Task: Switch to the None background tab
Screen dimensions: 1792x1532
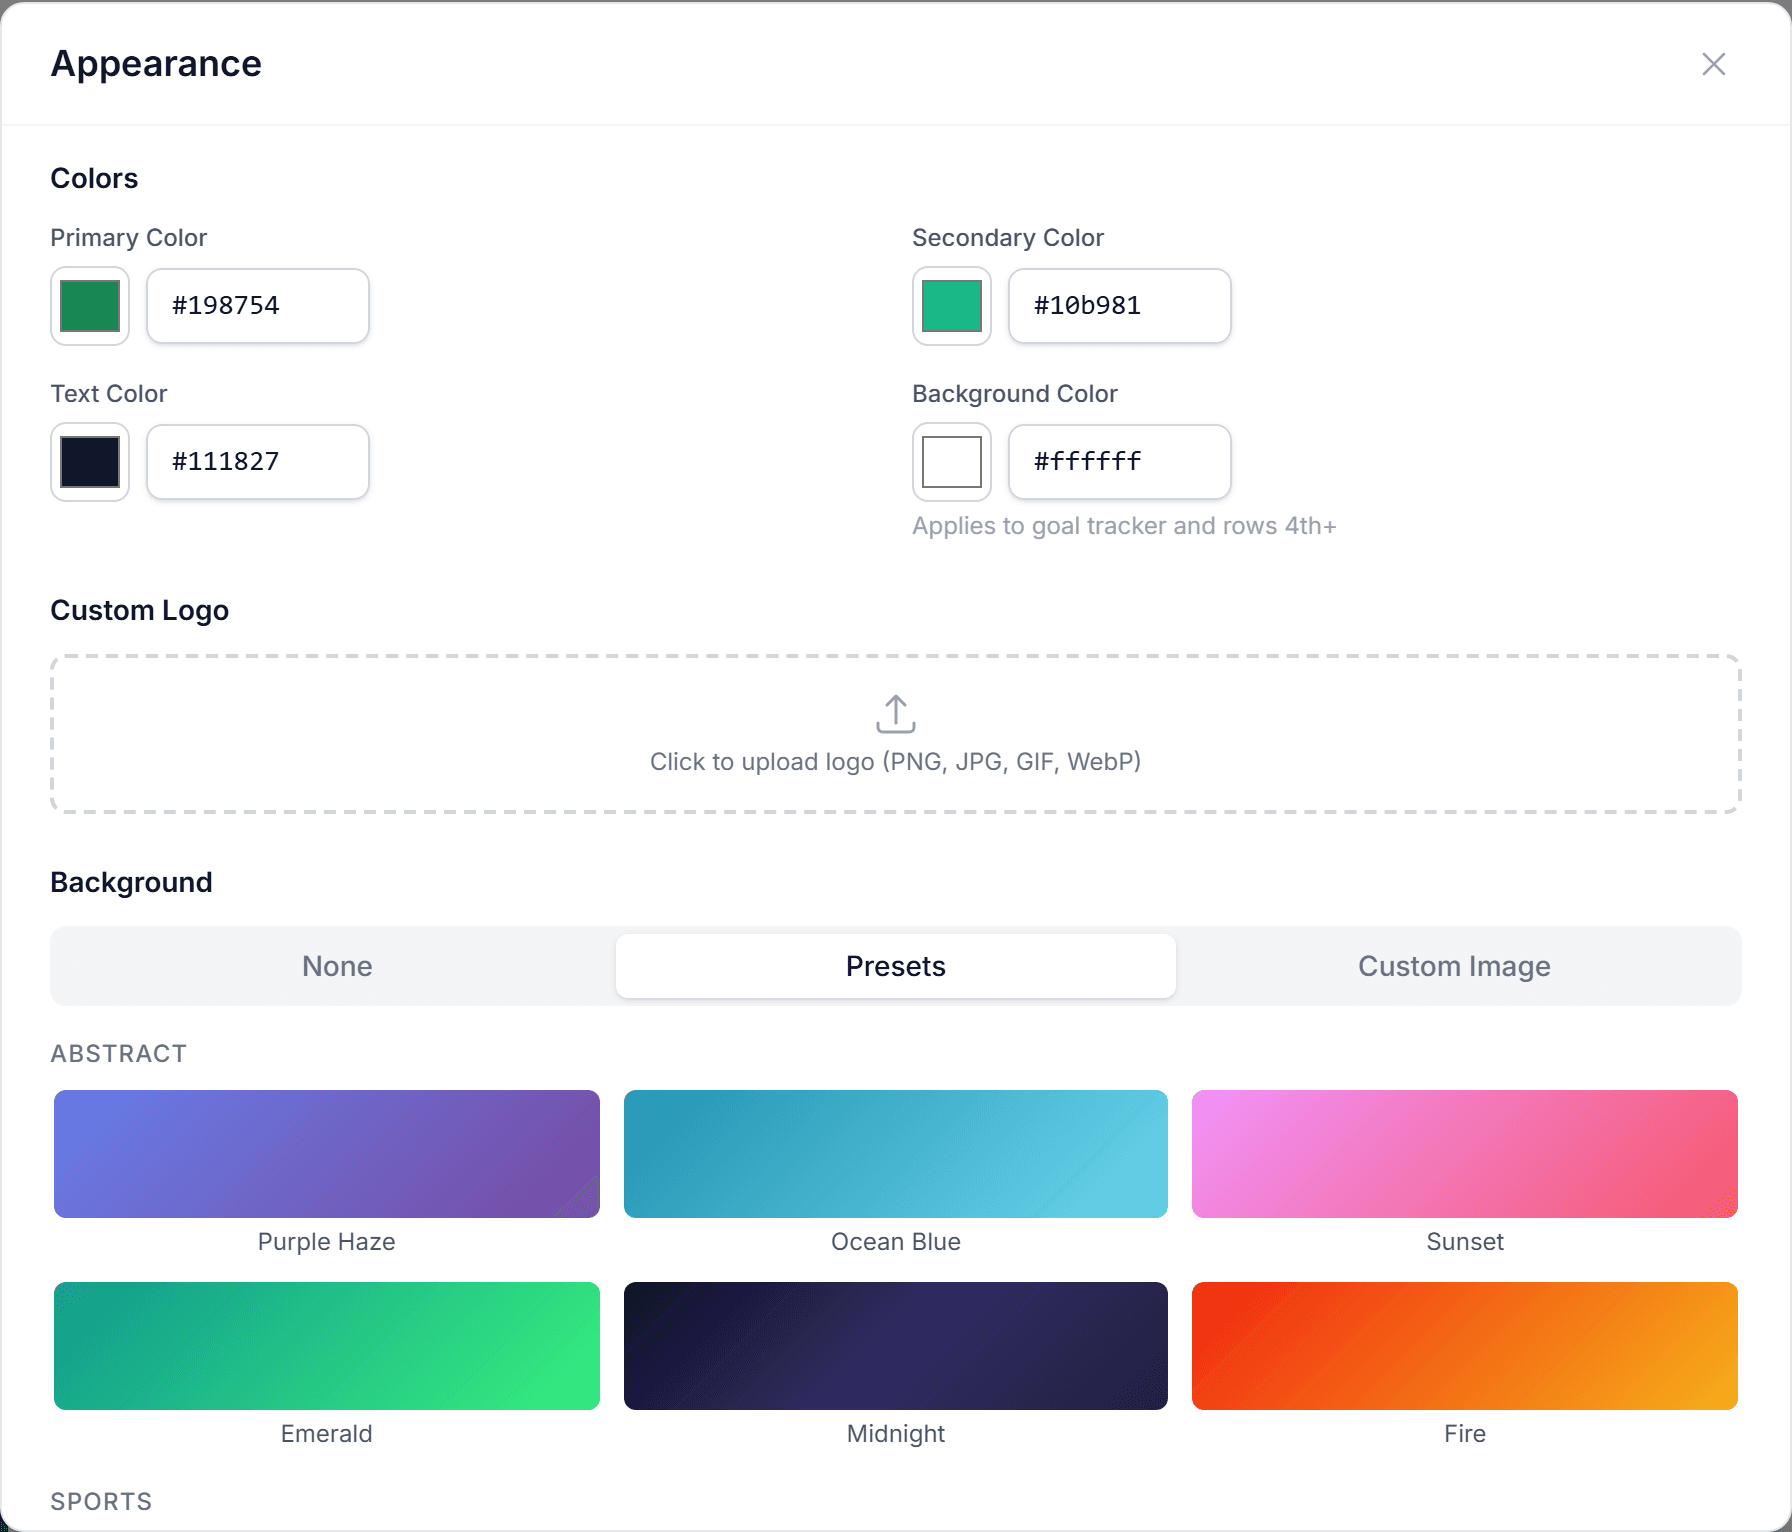Action: [x=337, y=965]
